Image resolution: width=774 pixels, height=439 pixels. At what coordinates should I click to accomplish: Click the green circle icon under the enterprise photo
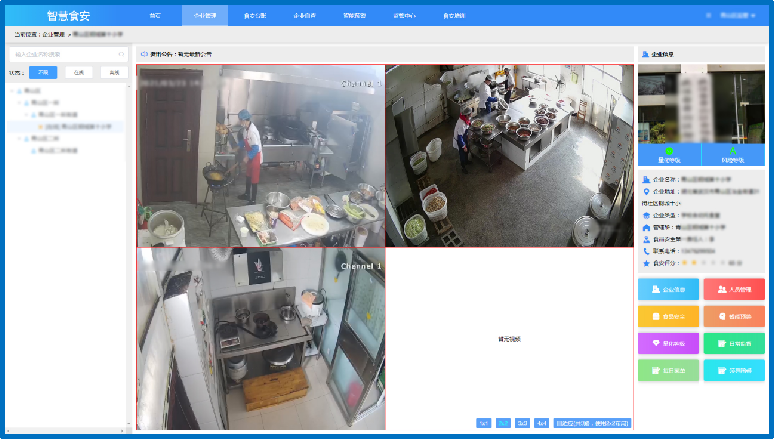click(669, 151)
